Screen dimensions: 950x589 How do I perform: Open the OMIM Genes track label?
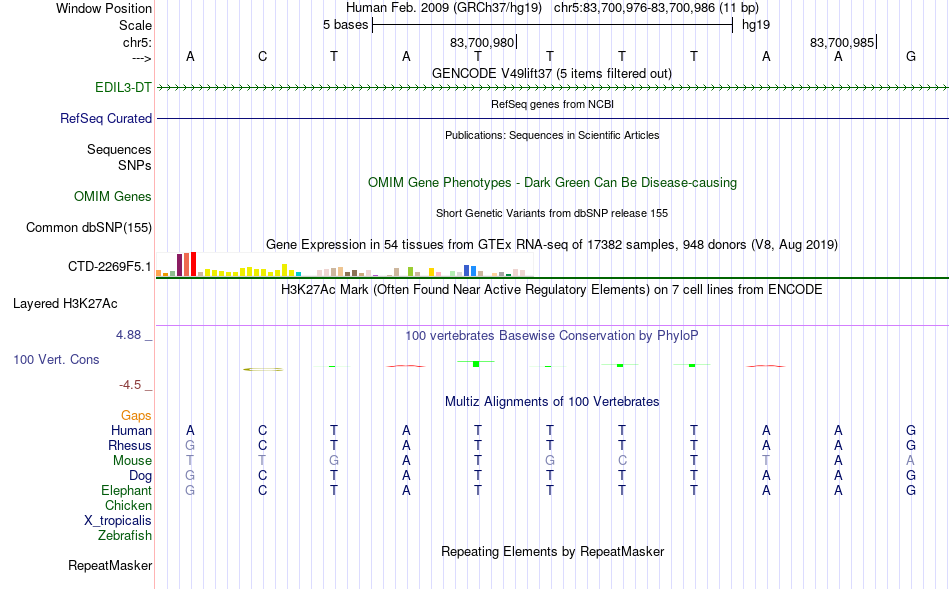tap(112, 196)
